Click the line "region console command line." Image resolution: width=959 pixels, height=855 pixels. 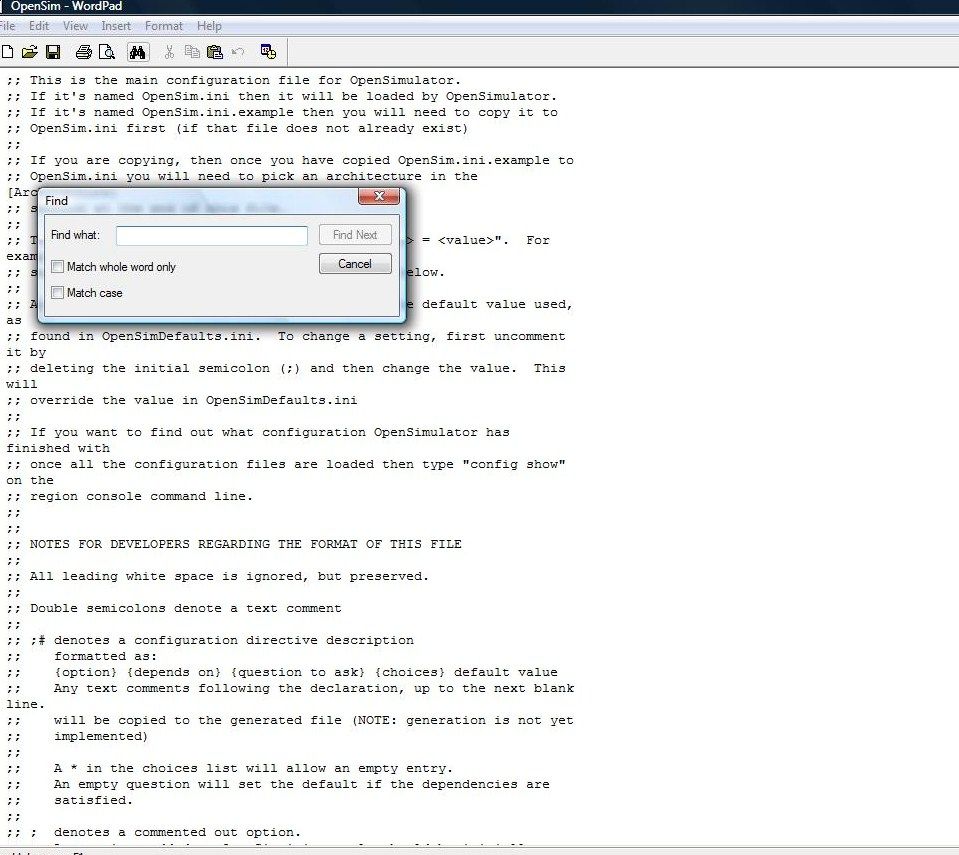pos(141,497)
